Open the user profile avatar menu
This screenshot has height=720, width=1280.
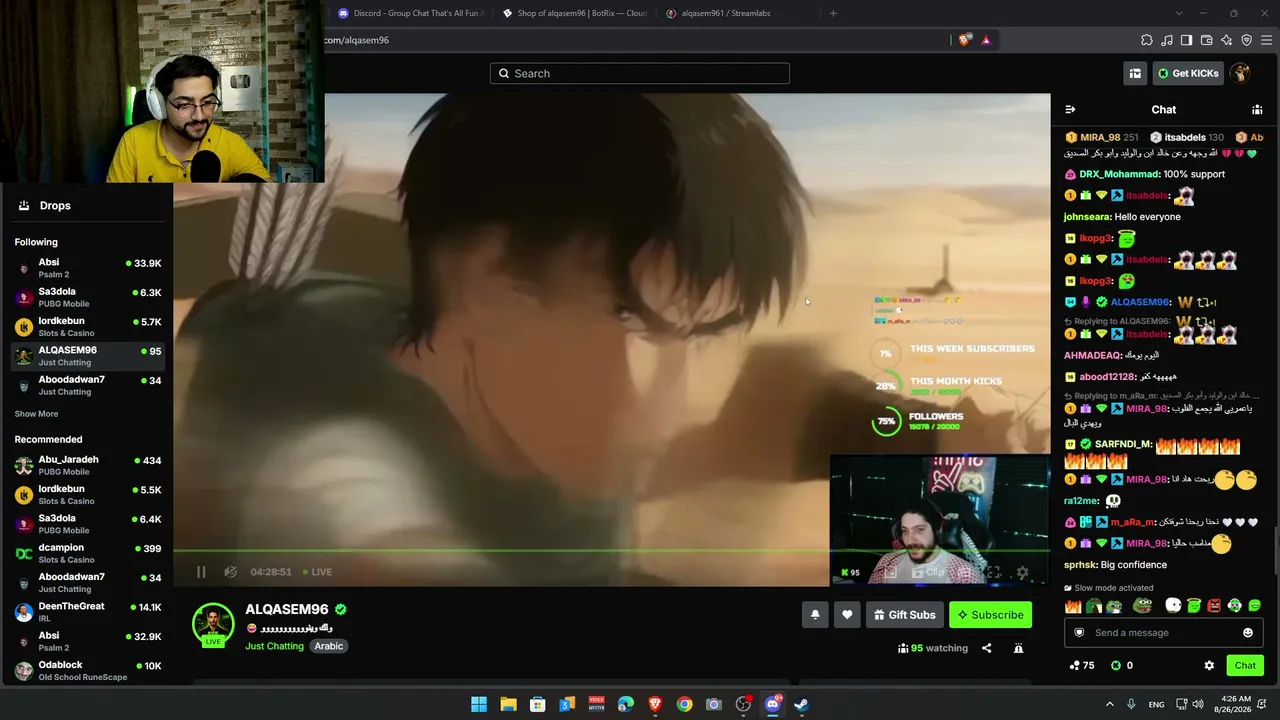click(1240, 73)
